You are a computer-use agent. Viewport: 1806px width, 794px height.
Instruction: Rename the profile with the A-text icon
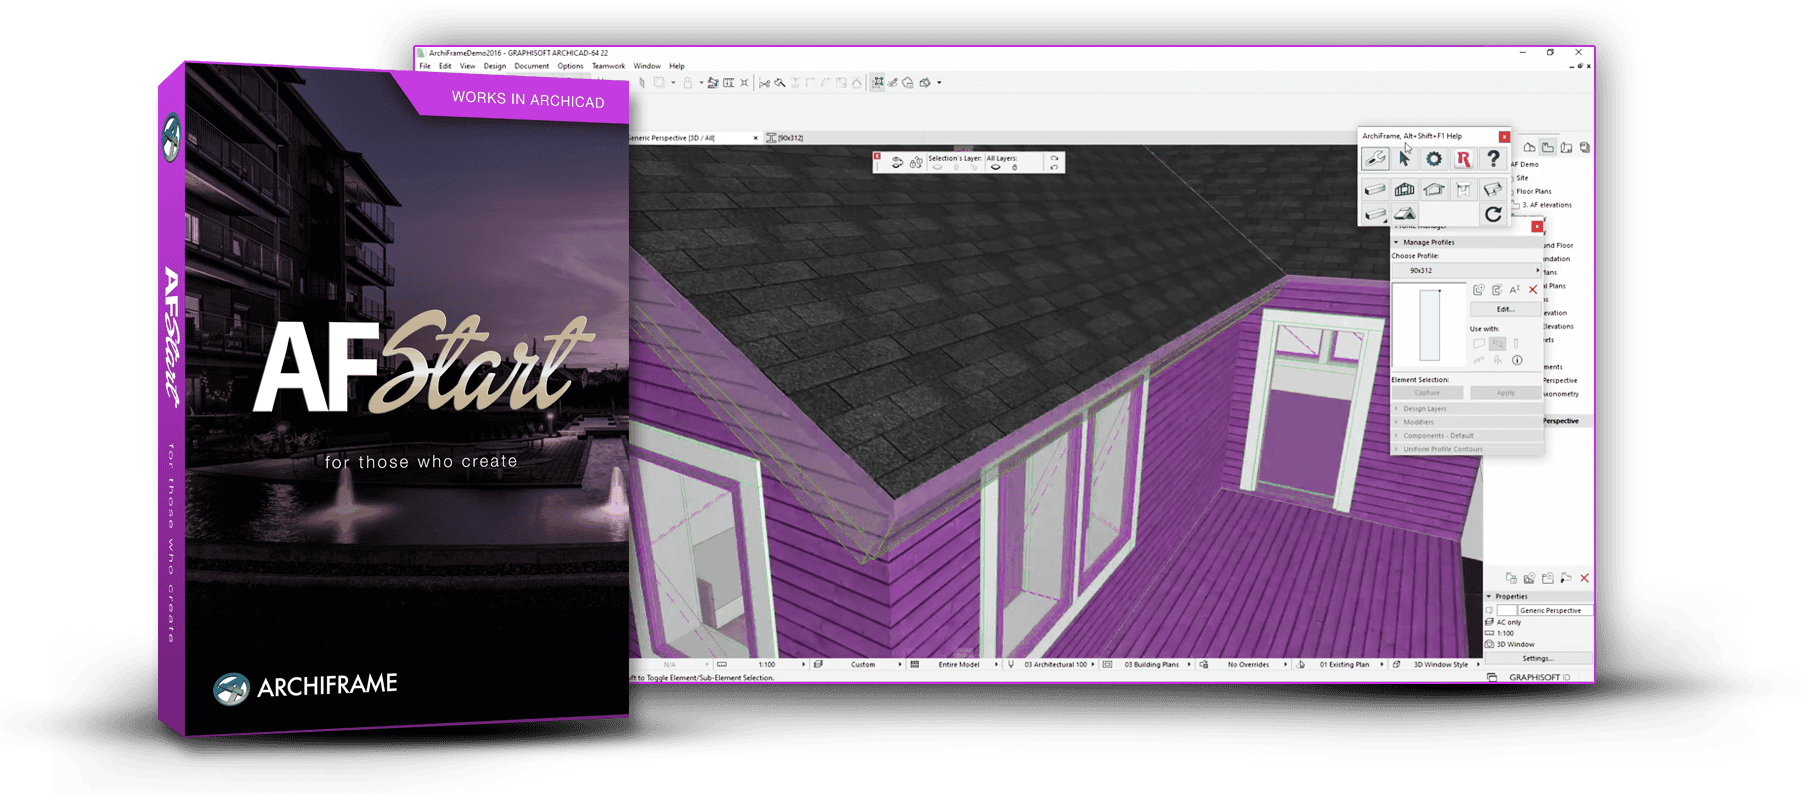click(x=1515, y=290)
